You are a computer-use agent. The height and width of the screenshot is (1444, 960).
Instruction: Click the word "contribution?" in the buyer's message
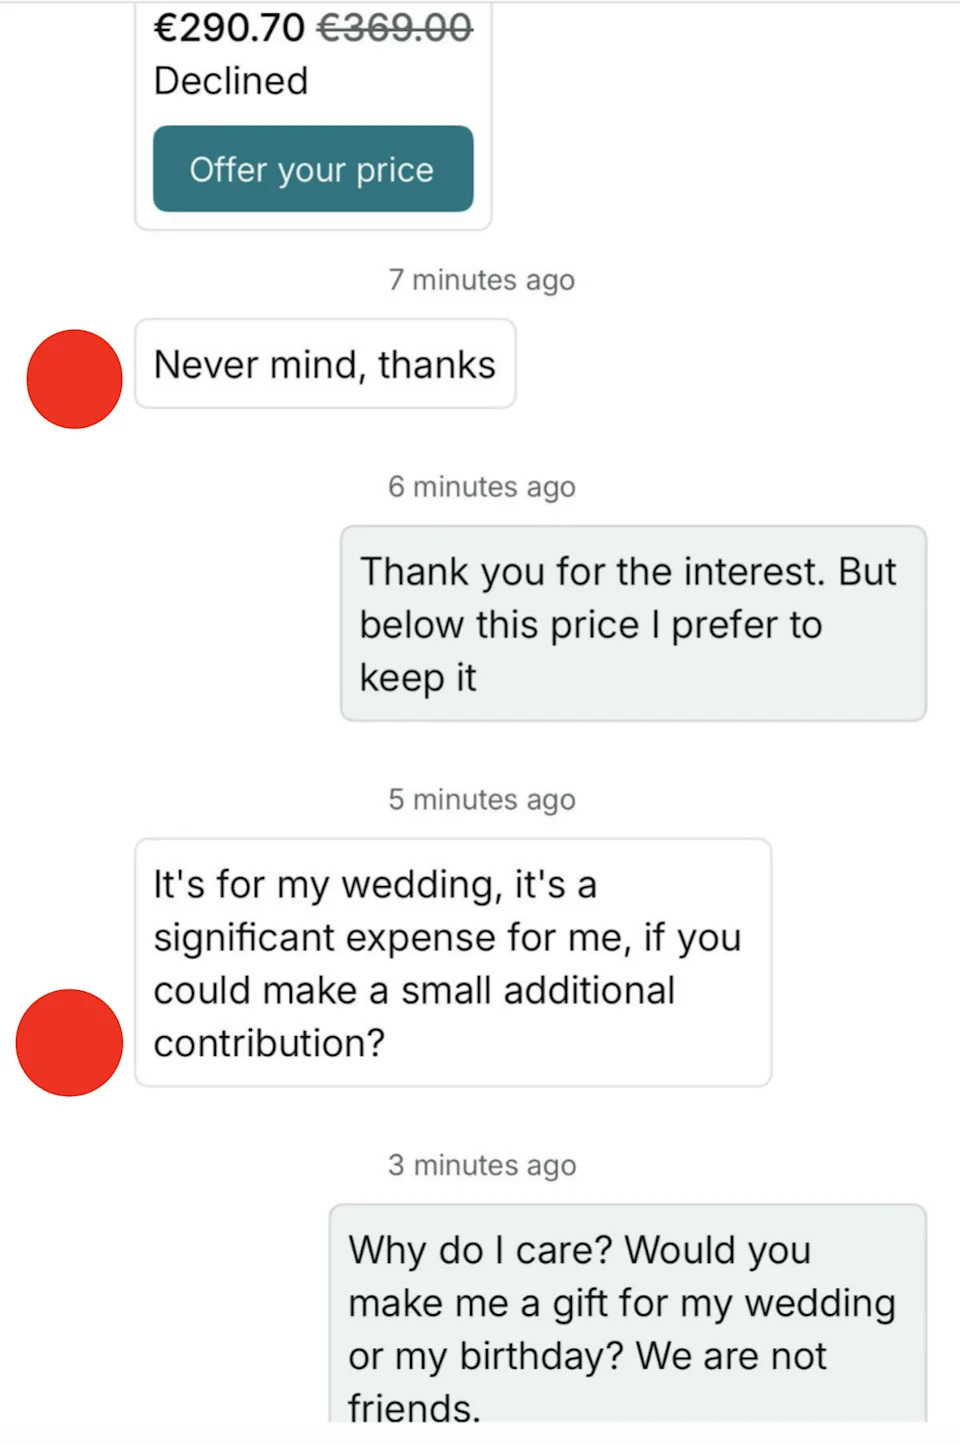[x=269, y=1044]
